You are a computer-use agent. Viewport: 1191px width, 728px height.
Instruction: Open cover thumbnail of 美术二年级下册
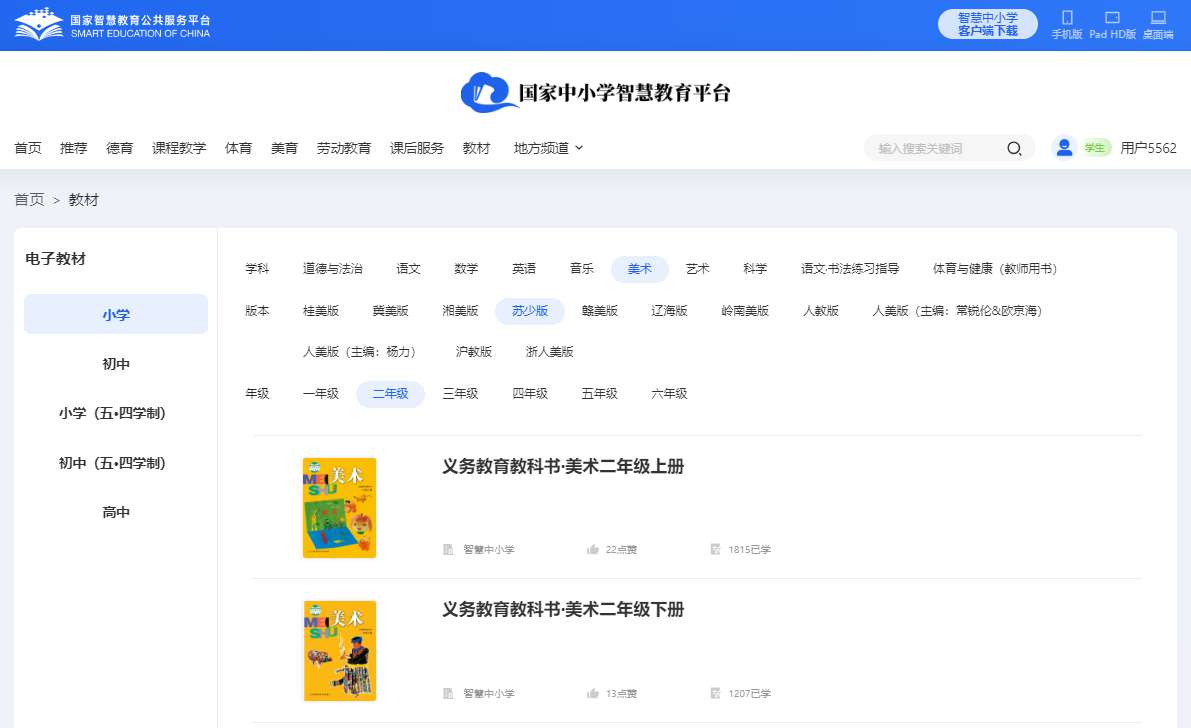(340, 650)
